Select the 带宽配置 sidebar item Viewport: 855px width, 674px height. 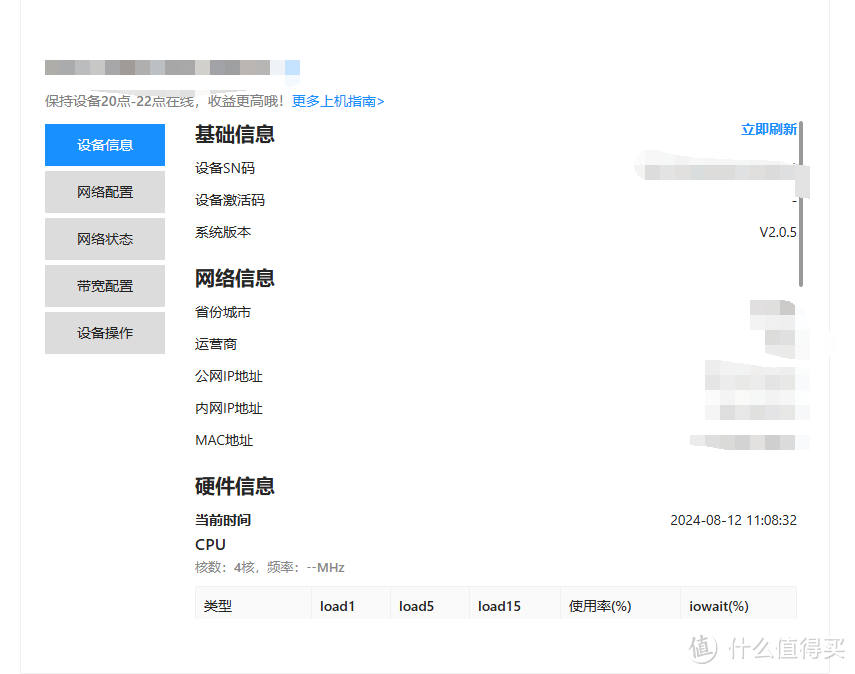[104, 286]
